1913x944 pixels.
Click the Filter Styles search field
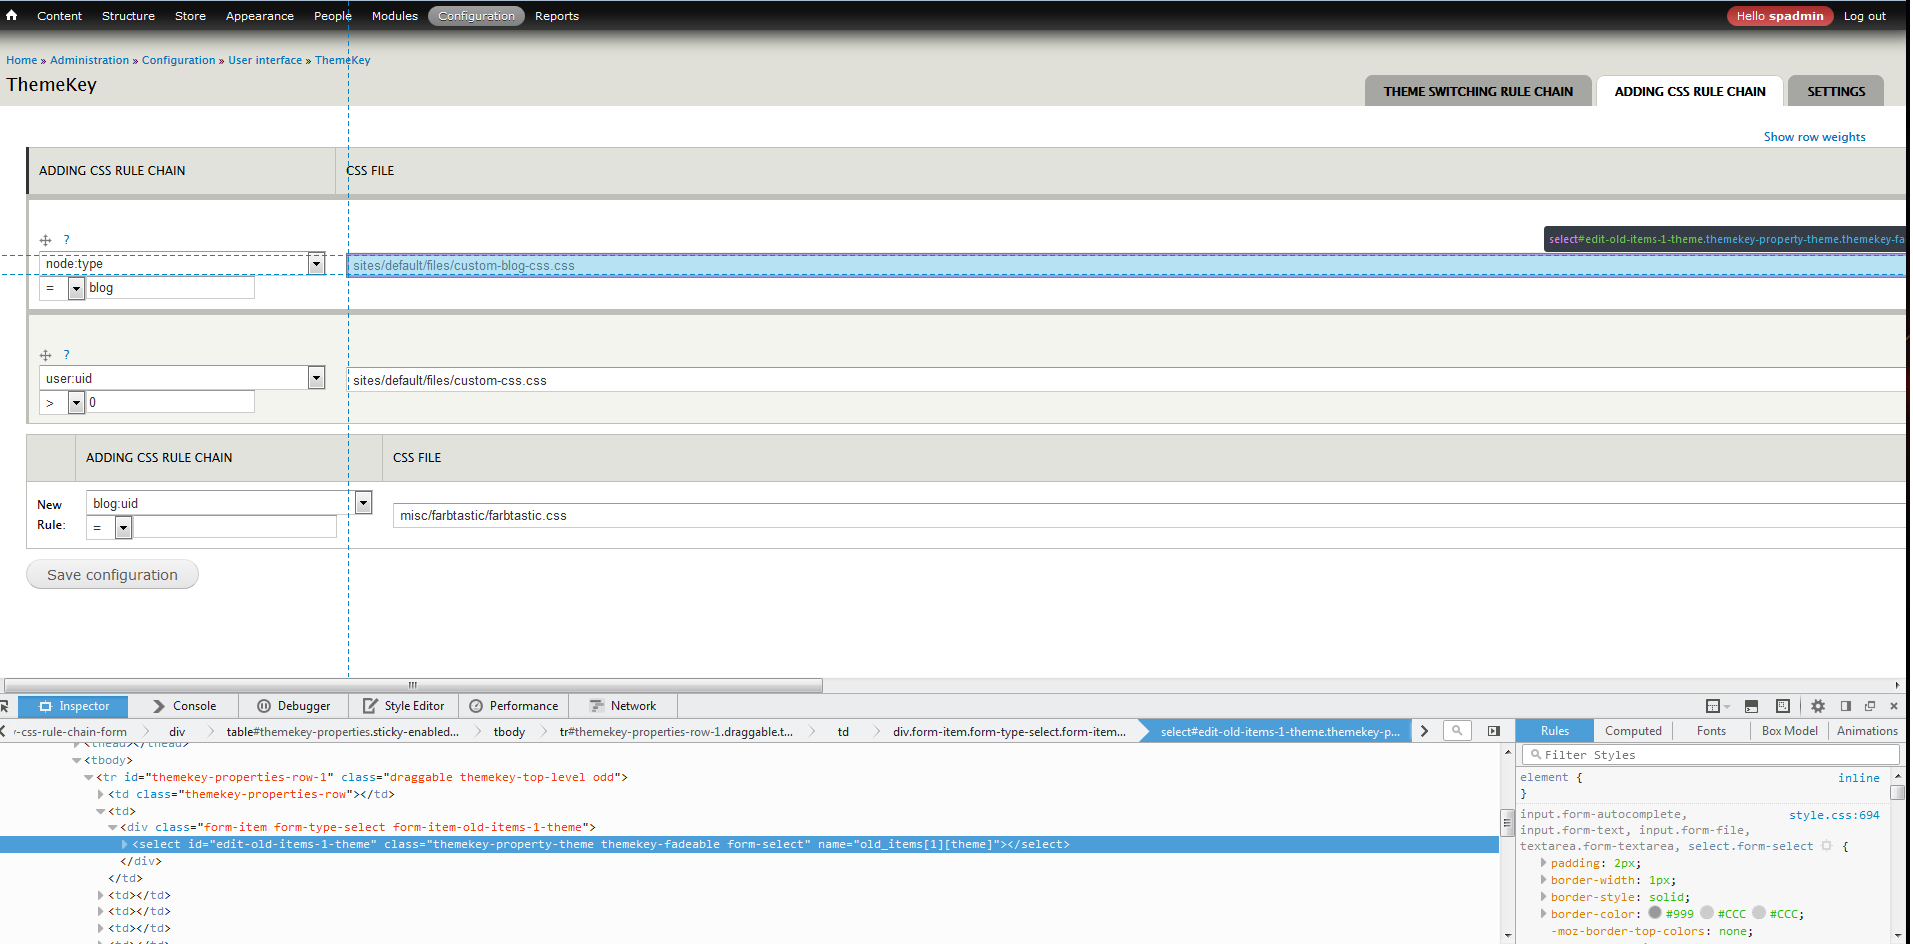click(x=1709, y=755)
